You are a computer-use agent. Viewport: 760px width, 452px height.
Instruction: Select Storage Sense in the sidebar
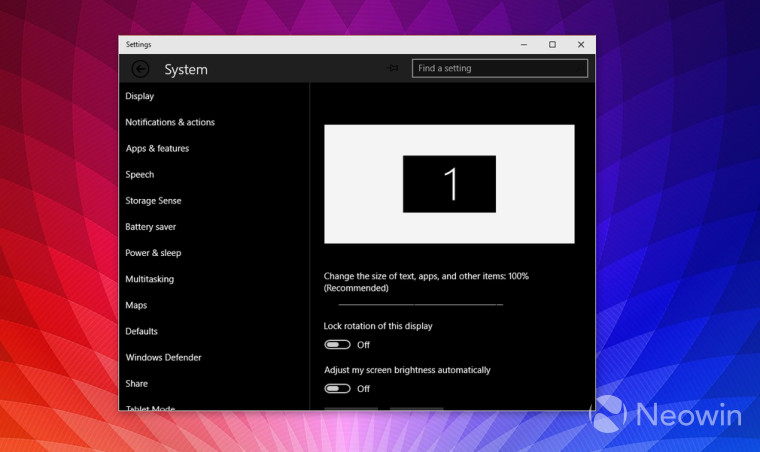point(153,201)
